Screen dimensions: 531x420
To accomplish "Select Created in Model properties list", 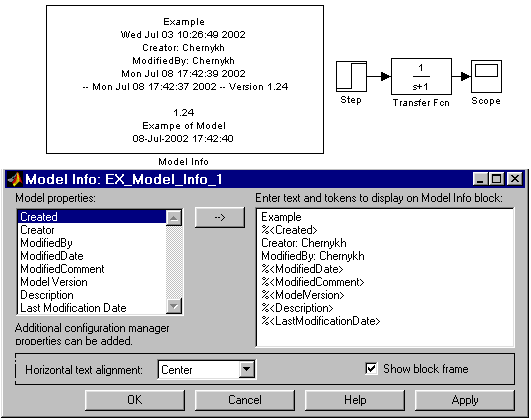I will (x=92, y=217).
